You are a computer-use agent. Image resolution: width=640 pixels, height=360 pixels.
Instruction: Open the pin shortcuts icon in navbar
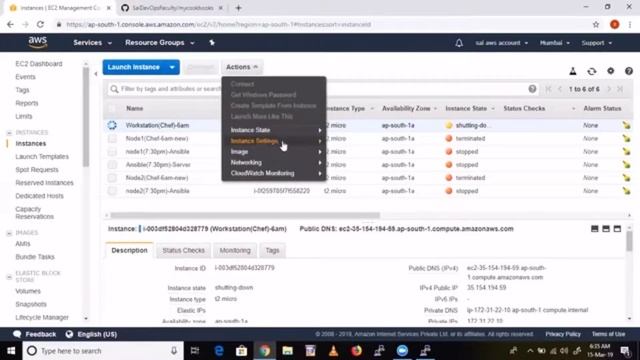point(212,42)
